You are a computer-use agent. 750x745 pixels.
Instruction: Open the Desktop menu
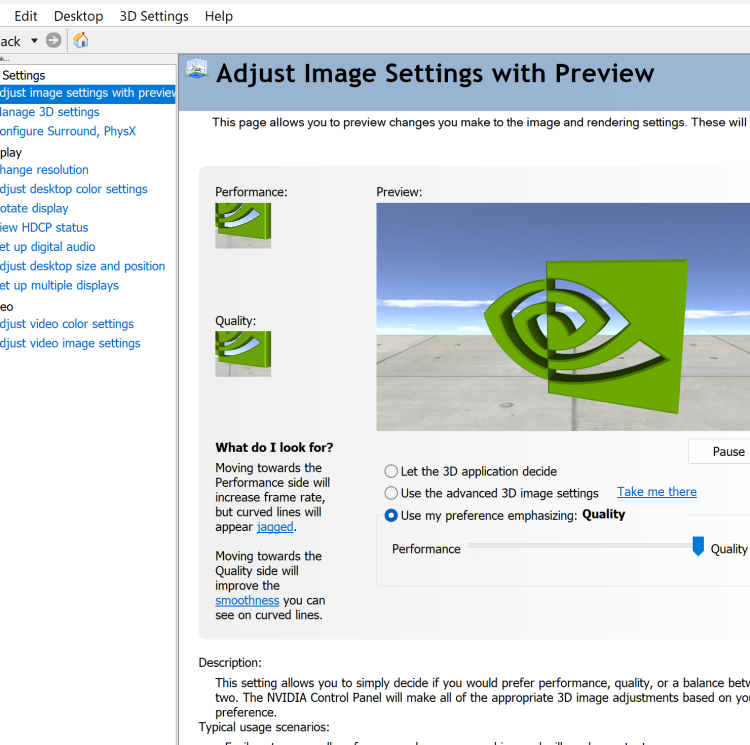[x=78, y=16]
